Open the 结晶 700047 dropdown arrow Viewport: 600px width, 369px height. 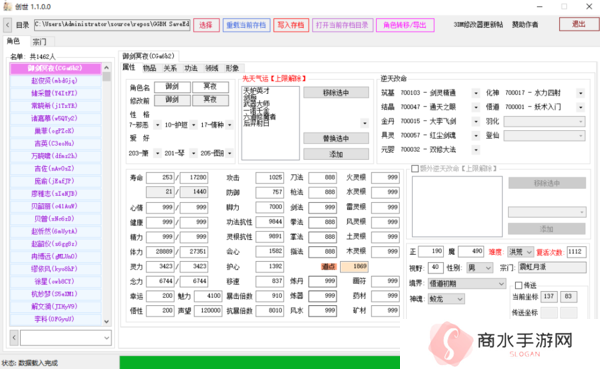pyautogui.click(x=476, y=107)
